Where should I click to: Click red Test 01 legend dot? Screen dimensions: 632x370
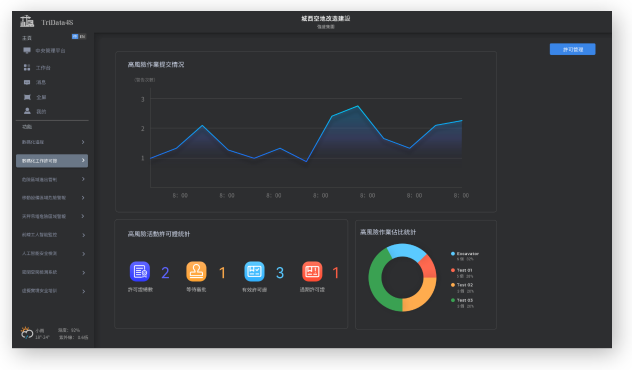pyautogui.click(x=453, y=270)
